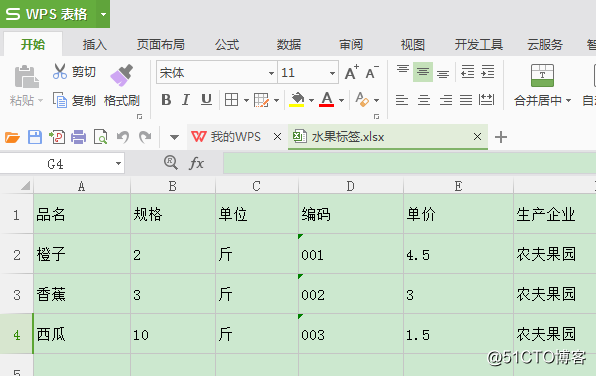Increase the indent level

point(488,71)
